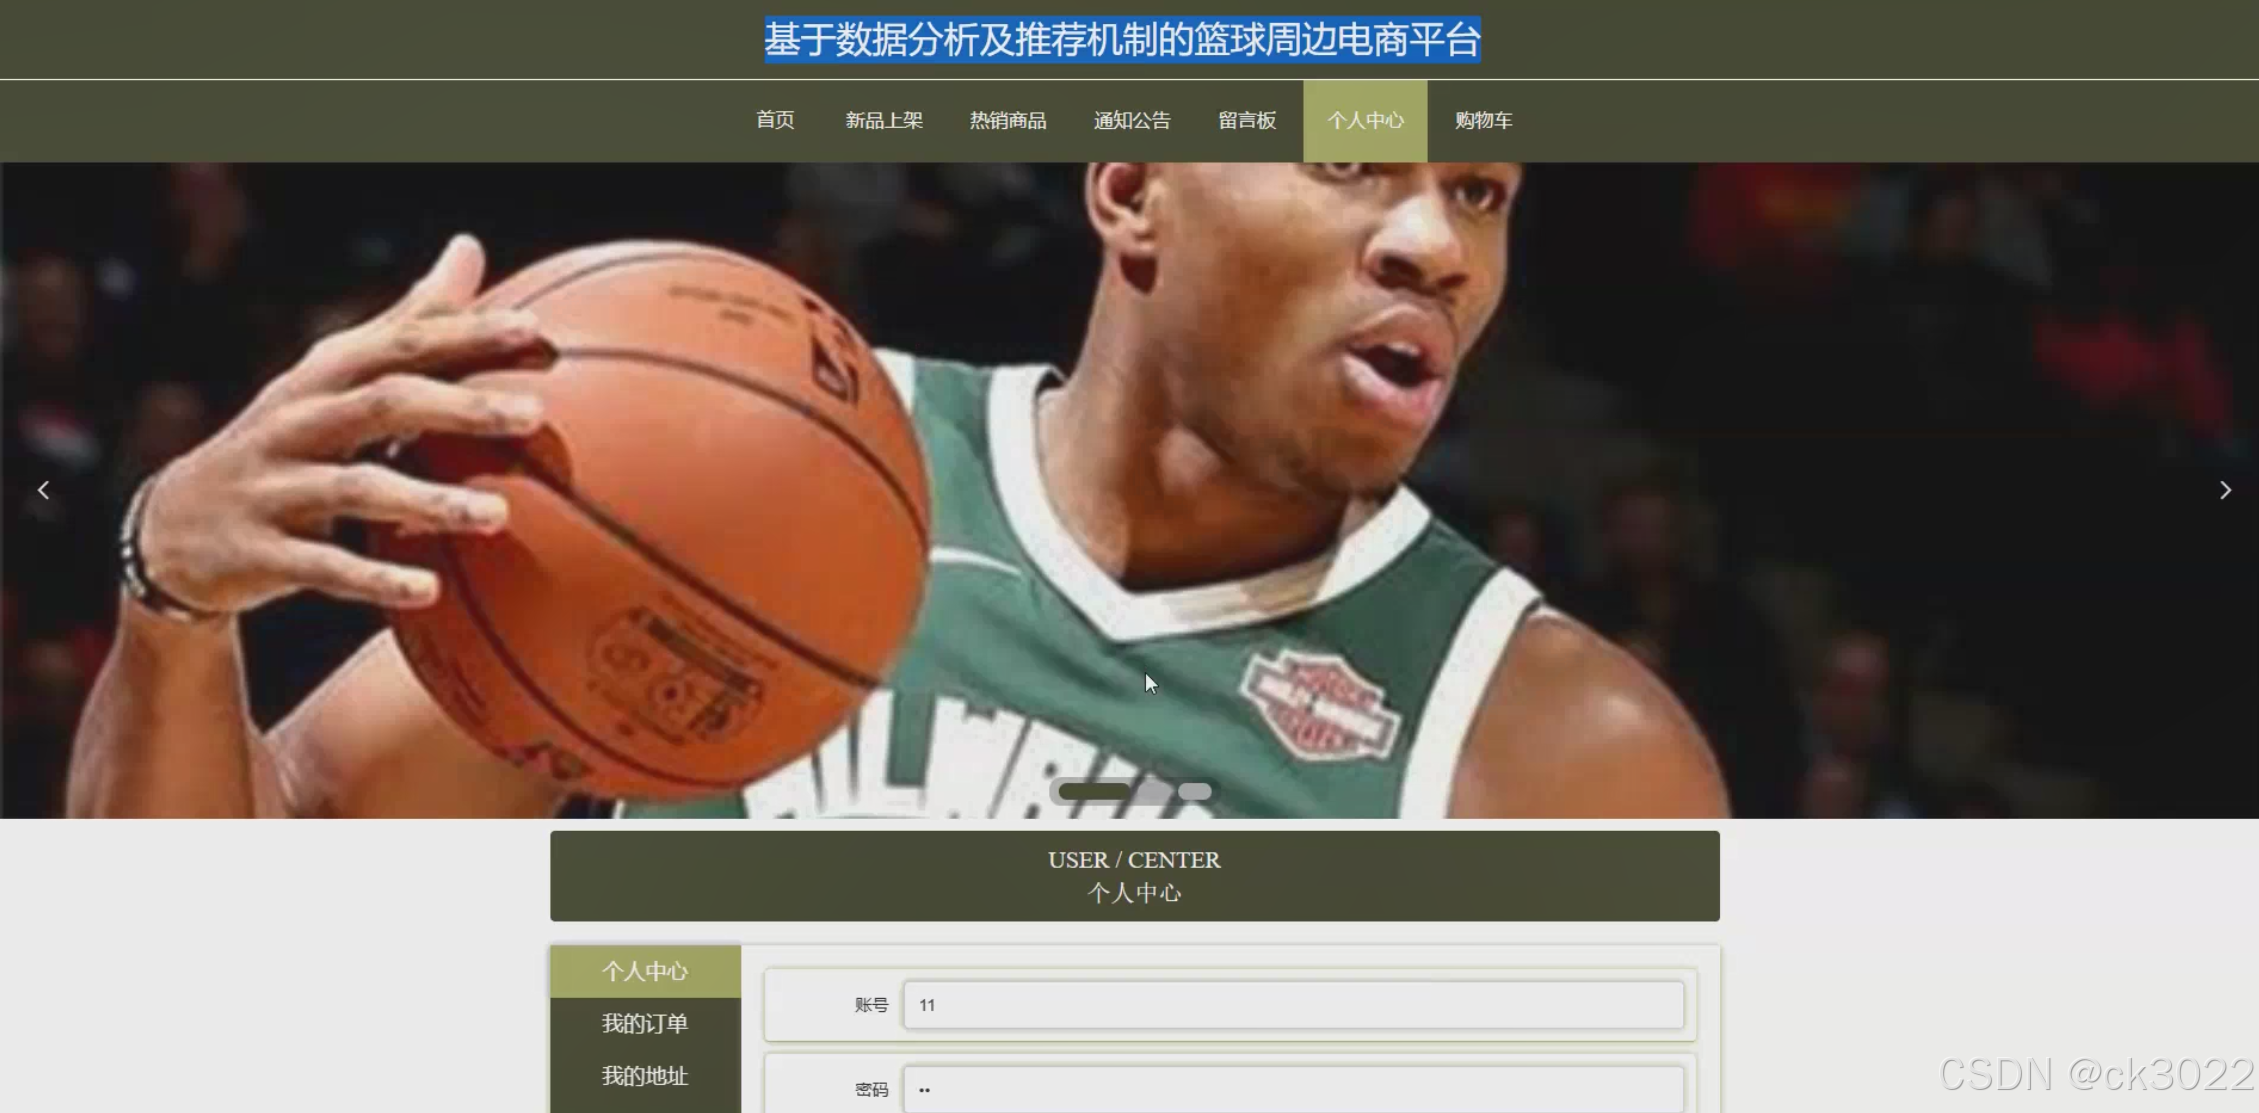
Task: Navigate to 热销商品 hot products
Action: pos(1007,121)
